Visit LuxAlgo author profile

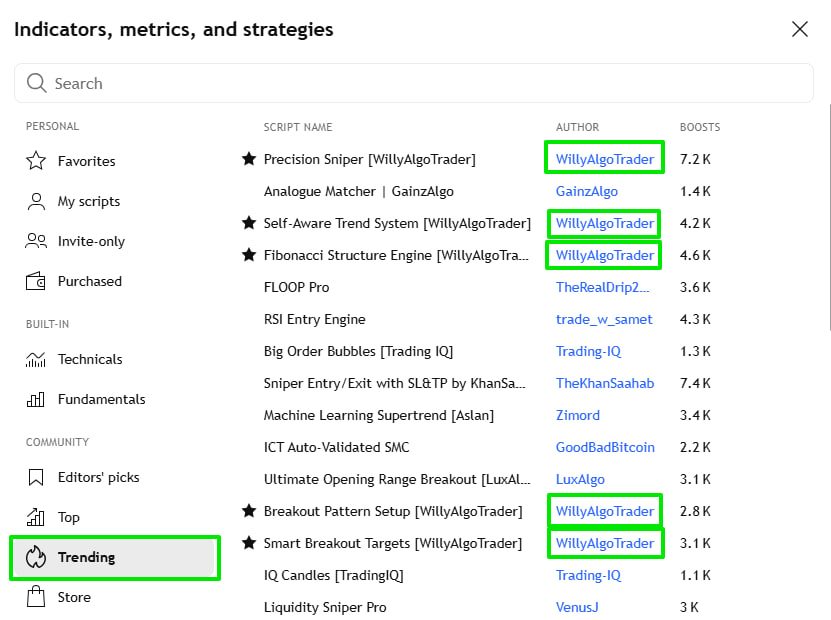(x=580, y=479)
